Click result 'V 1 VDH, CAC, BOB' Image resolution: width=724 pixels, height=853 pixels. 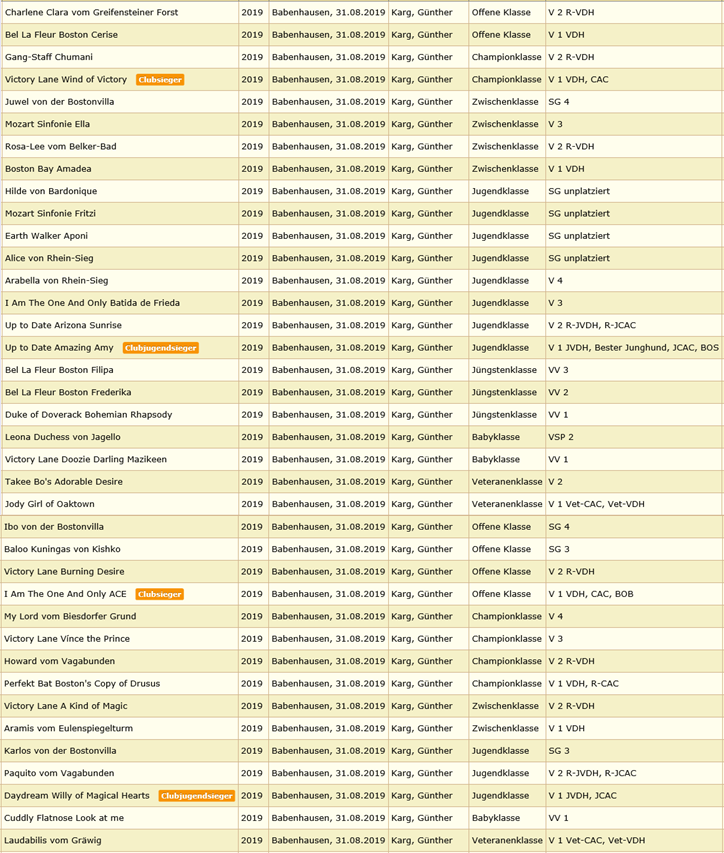pos(591,594)
